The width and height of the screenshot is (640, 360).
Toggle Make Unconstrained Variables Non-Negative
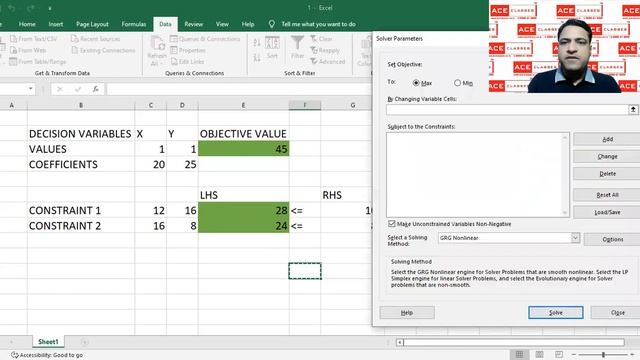click(x=392, y=224)
